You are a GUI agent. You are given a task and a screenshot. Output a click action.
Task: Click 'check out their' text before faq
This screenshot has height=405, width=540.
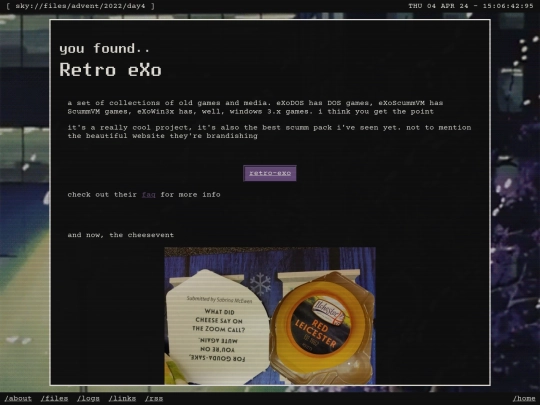[x=102, y=195]
